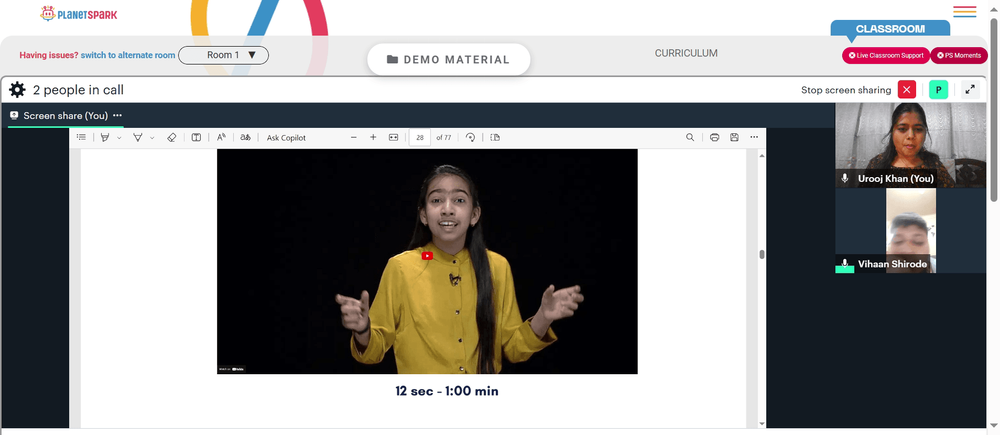
Task: Rotate the PDF page
Action: [x=470, y=137]
